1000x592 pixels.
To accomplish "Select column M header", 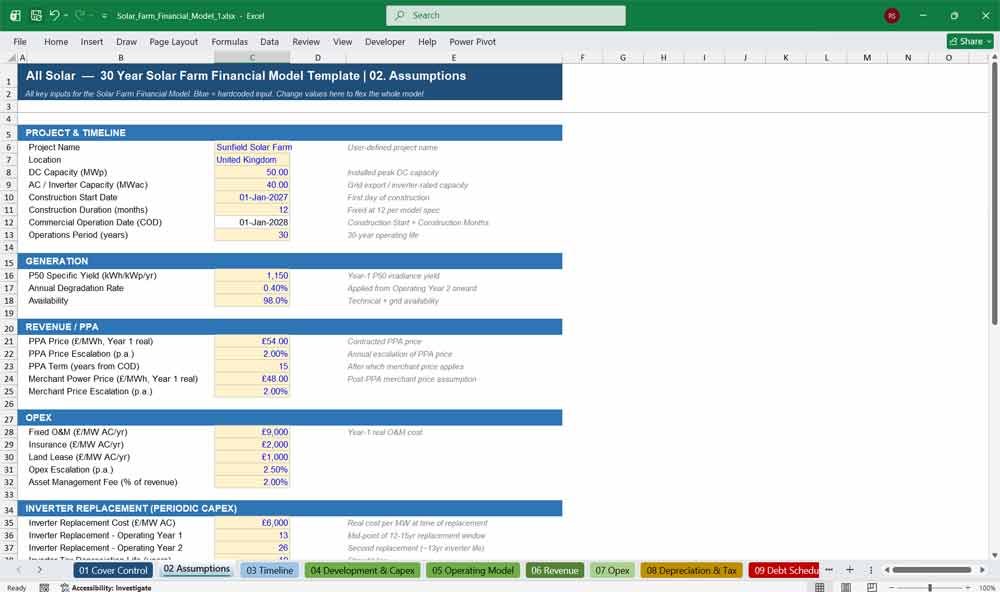I will click(867, 57).
